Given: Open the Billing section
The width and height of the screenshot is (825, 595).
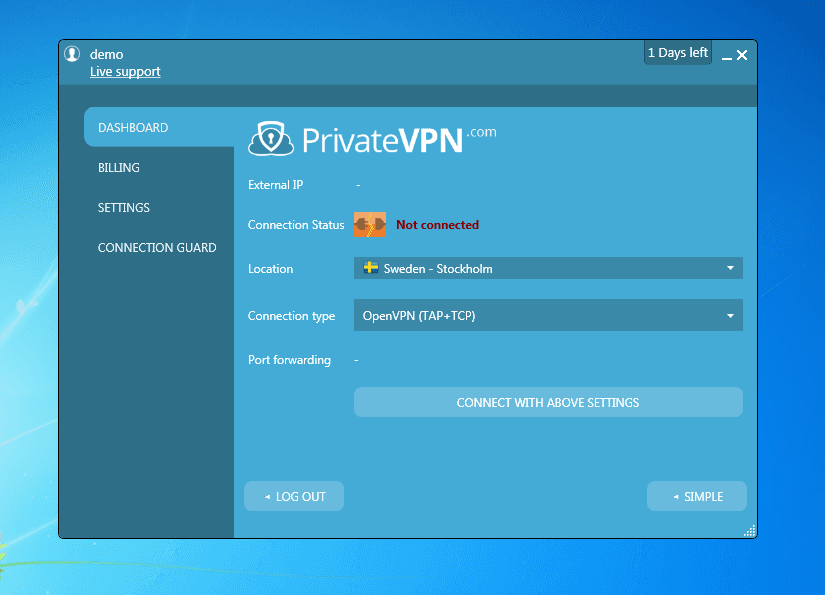Looking at the screenshot, I should (x=119, y=168).
